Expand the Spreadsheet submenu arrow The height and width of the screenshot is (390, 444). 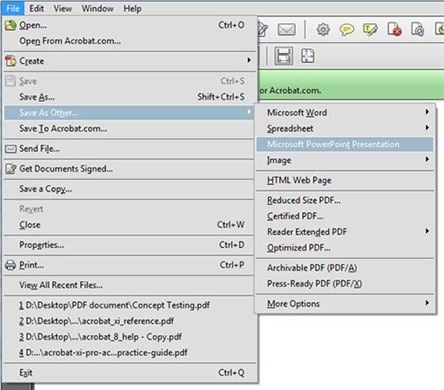(427, 127)
